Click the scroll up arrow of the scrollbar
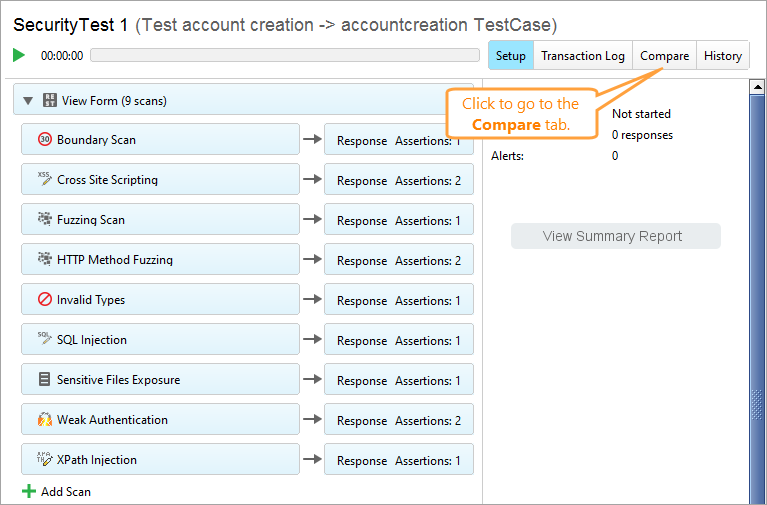The width and height of the screenshot is (767, 505). tap(757, 87)
